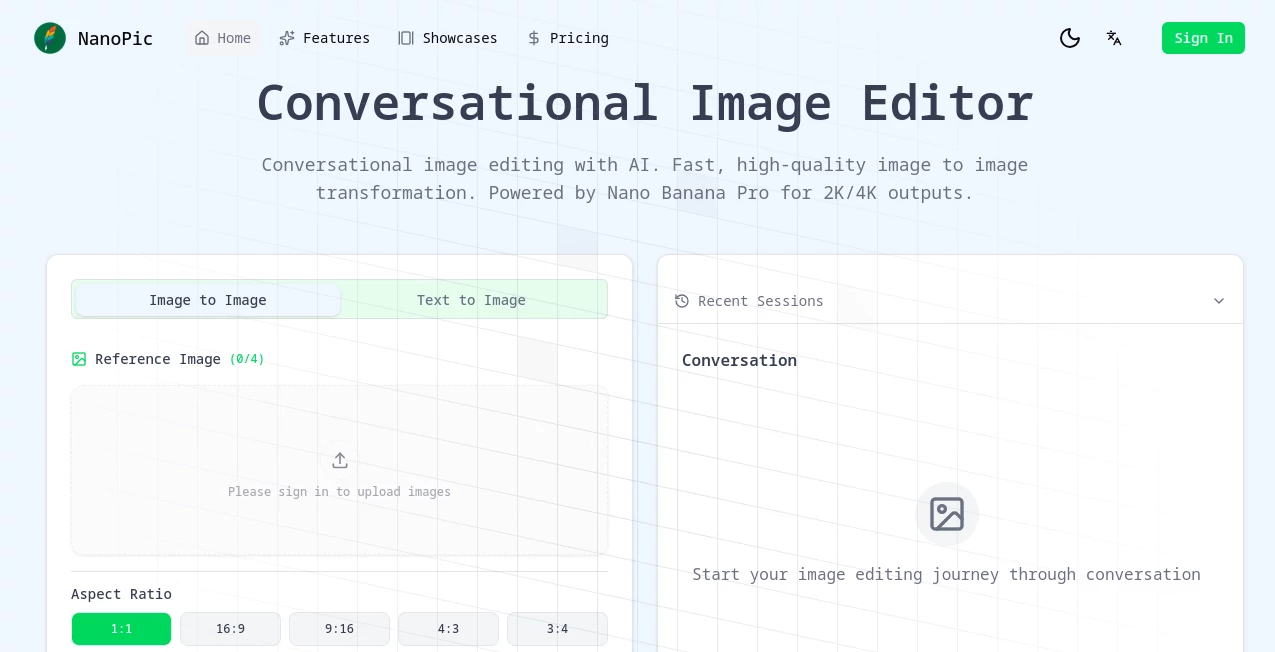Expand the Recent Sessions chevron
Image resolution: width=1275 pixels, height=652 pixels.
[1219, 301]
